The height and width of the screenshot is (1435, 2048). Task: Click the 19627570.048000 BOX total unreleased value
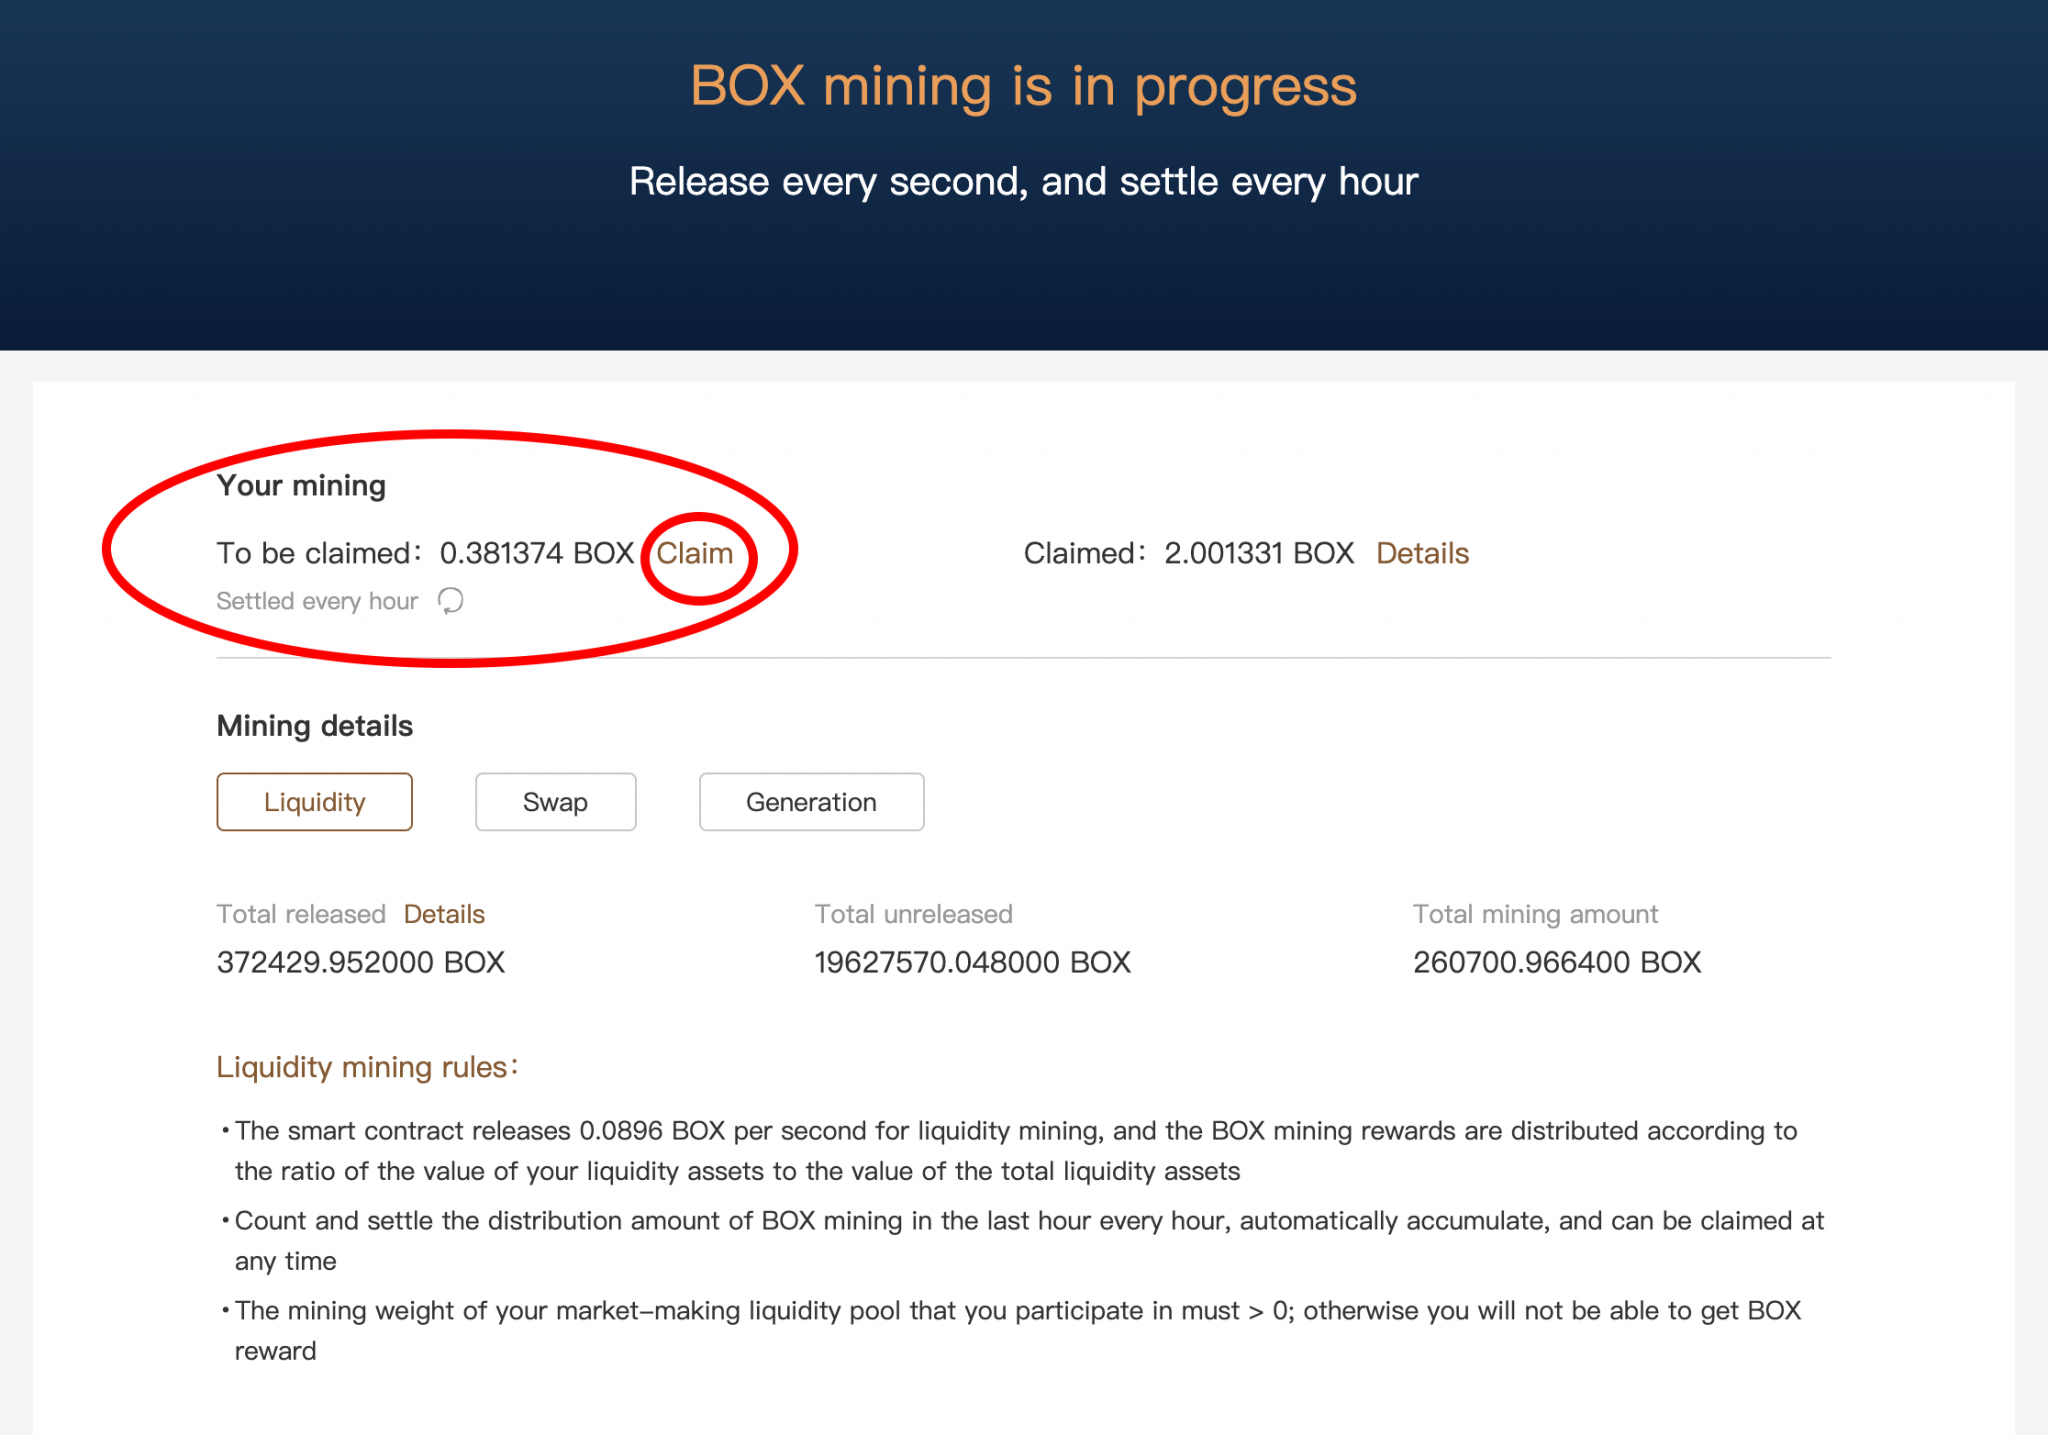pos(972,962)
